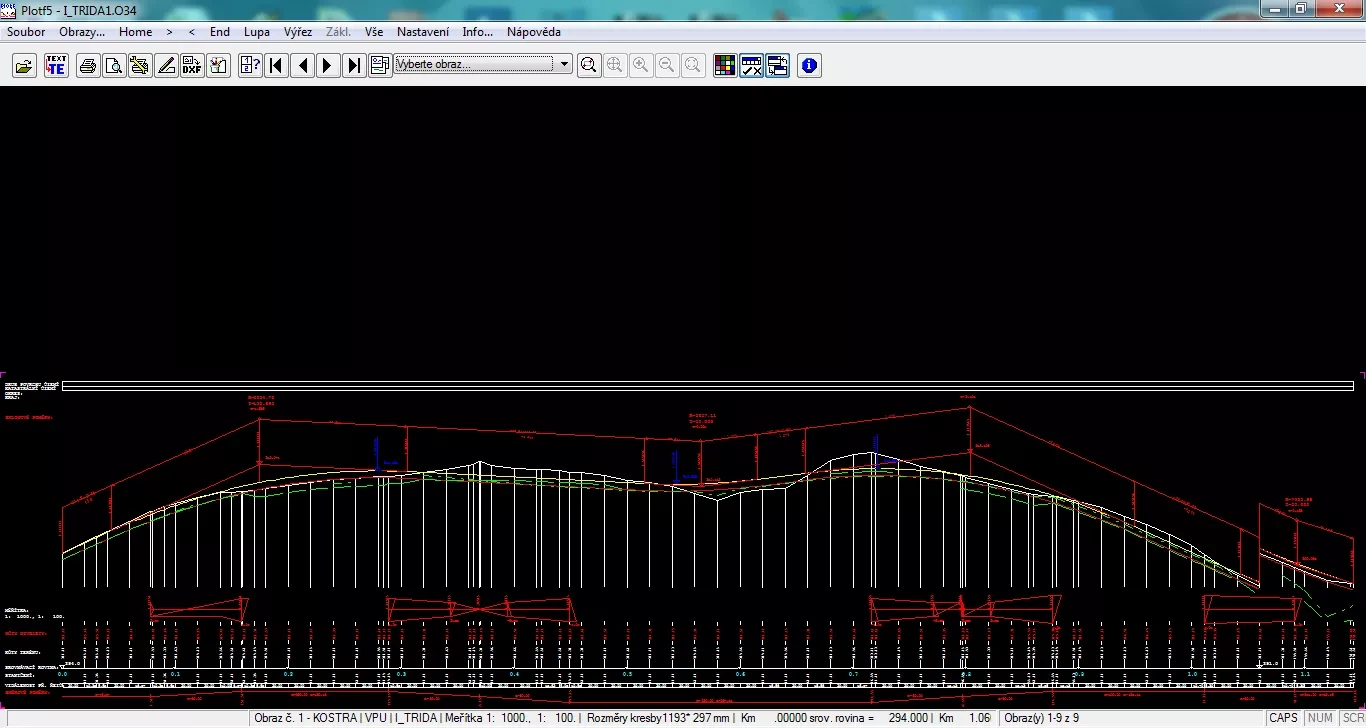Click the TEXT TE editor icon
The image size is (1366, 728).
56,66
